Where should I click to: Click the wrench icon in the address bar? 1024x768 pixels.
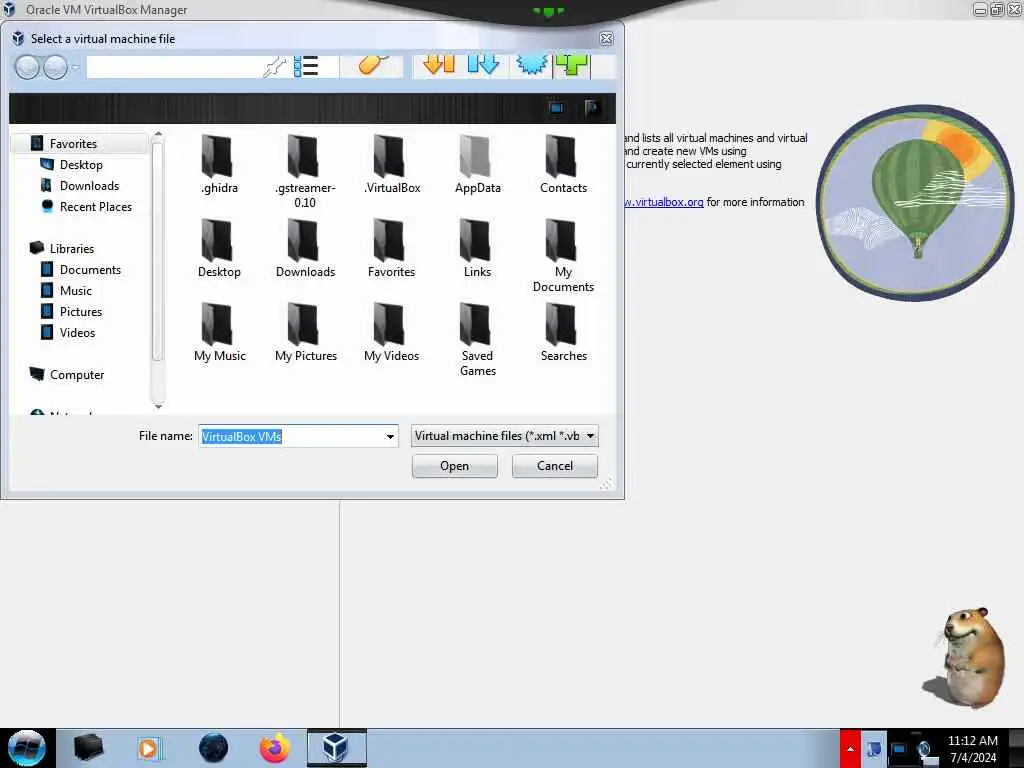click(x=274, y=67)
